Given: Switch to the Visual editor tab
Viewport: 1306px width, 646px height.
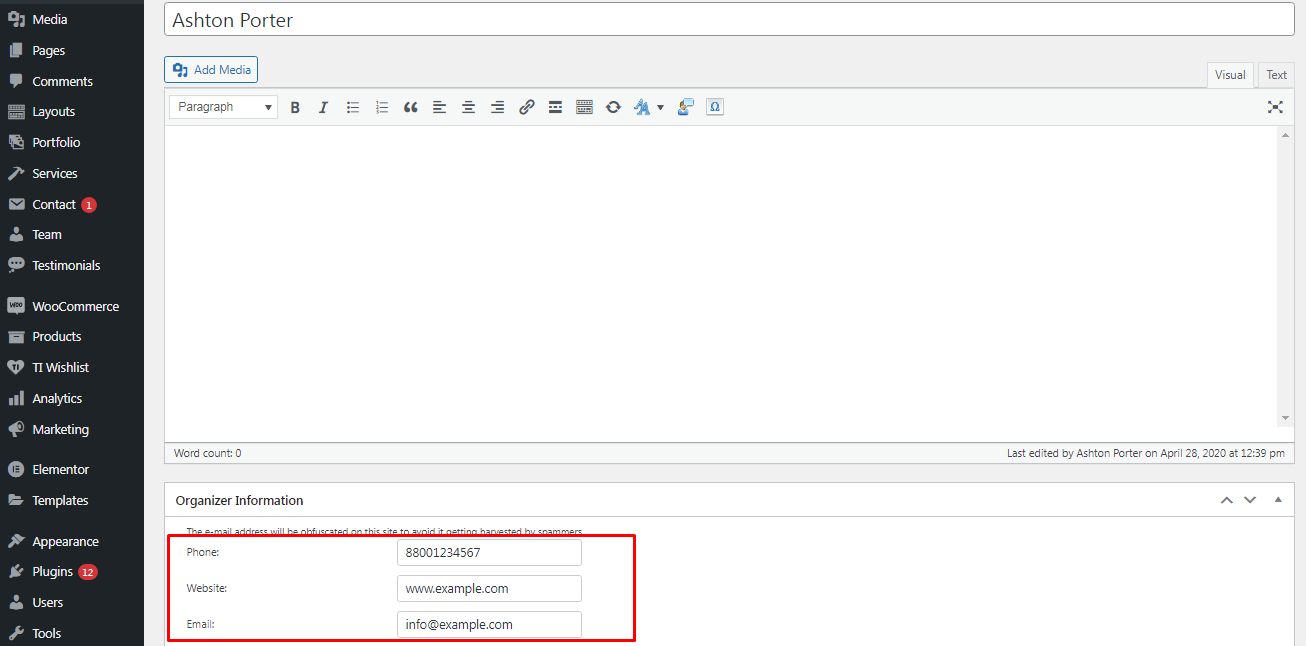Looking at the screenshot, I should pyautogui.click(x=1230, y=75).
